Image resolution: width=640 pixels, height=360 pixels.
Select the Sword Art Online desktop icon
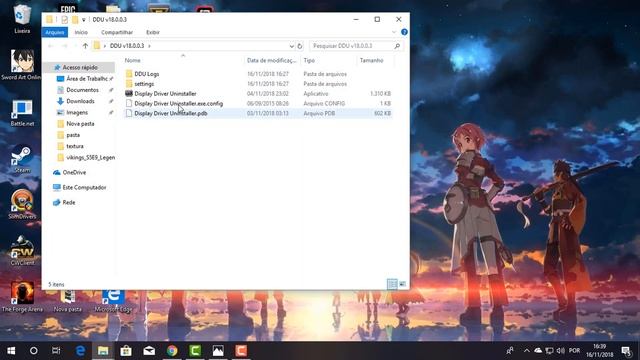pos(22,64)
